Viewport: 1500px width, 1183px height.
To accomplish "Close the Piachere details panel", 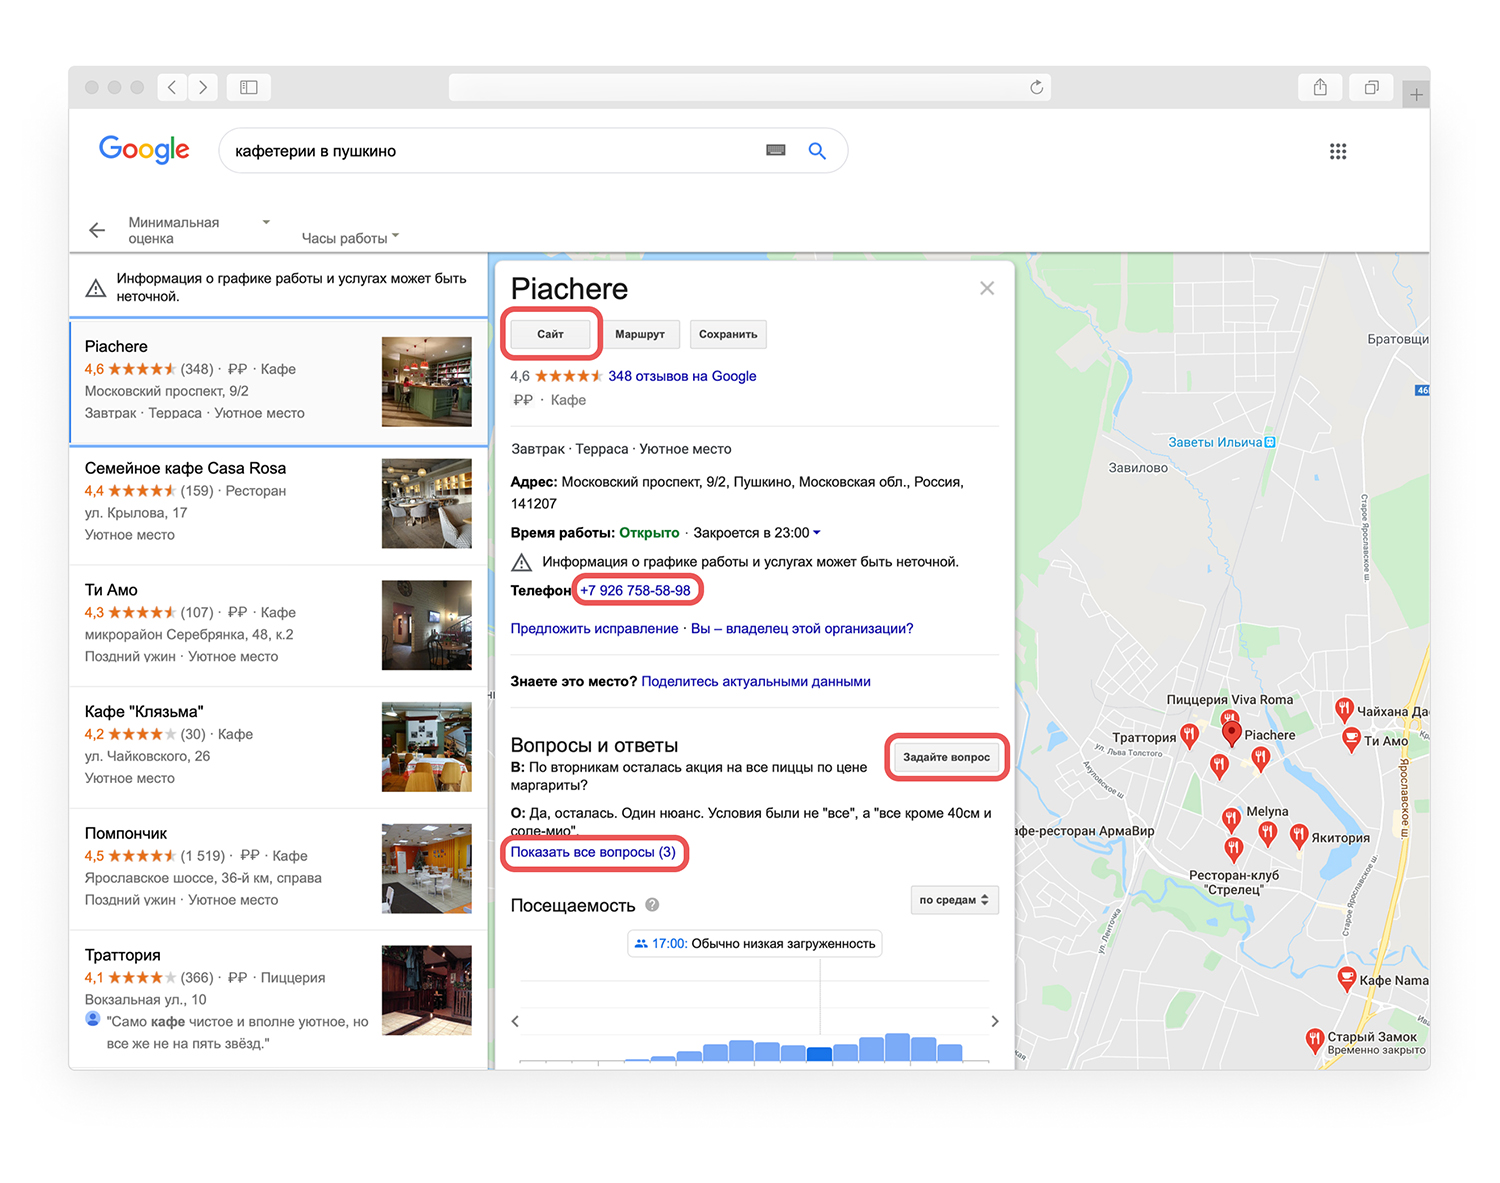I will pyautogui.click(x=986, y=288).
